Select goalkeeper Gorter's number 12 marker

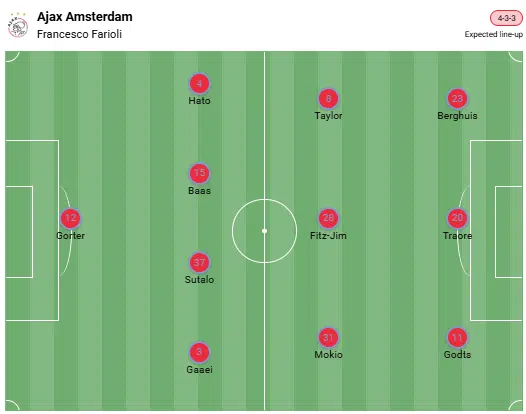coord(70,218)
